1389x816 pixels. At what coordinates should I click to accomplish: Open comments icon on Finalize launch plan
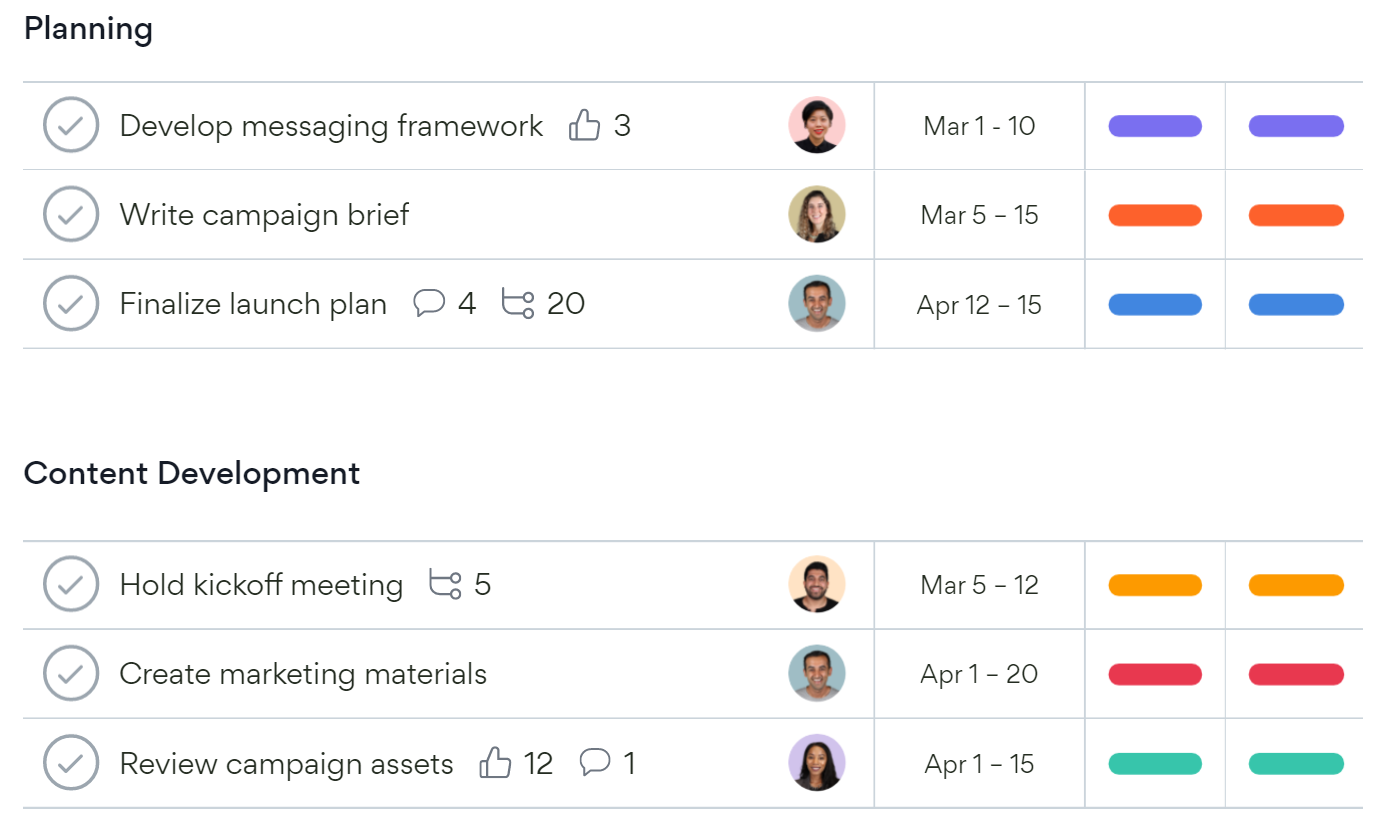coord(429,303)
